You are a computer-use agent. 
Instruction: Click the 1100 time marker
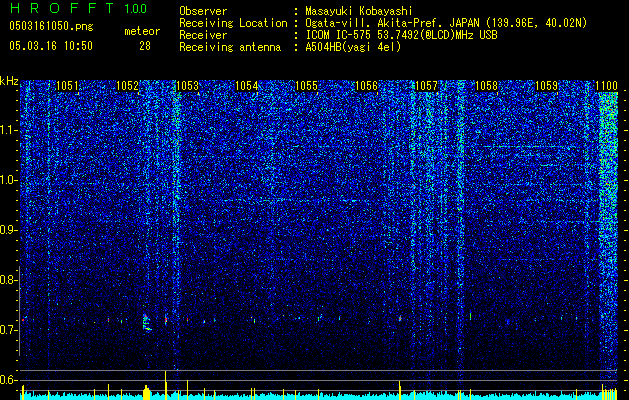[x=606, y=86]
